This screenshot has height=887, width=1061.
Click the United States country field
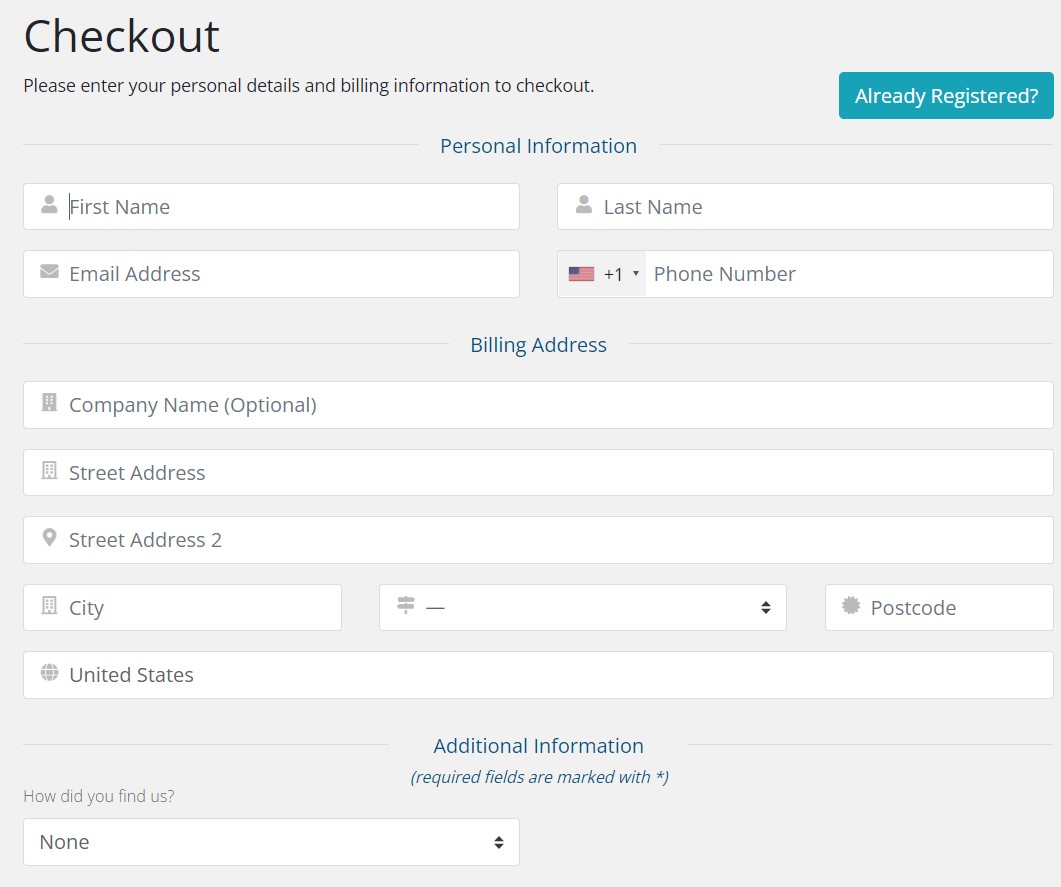coord(539,675)
